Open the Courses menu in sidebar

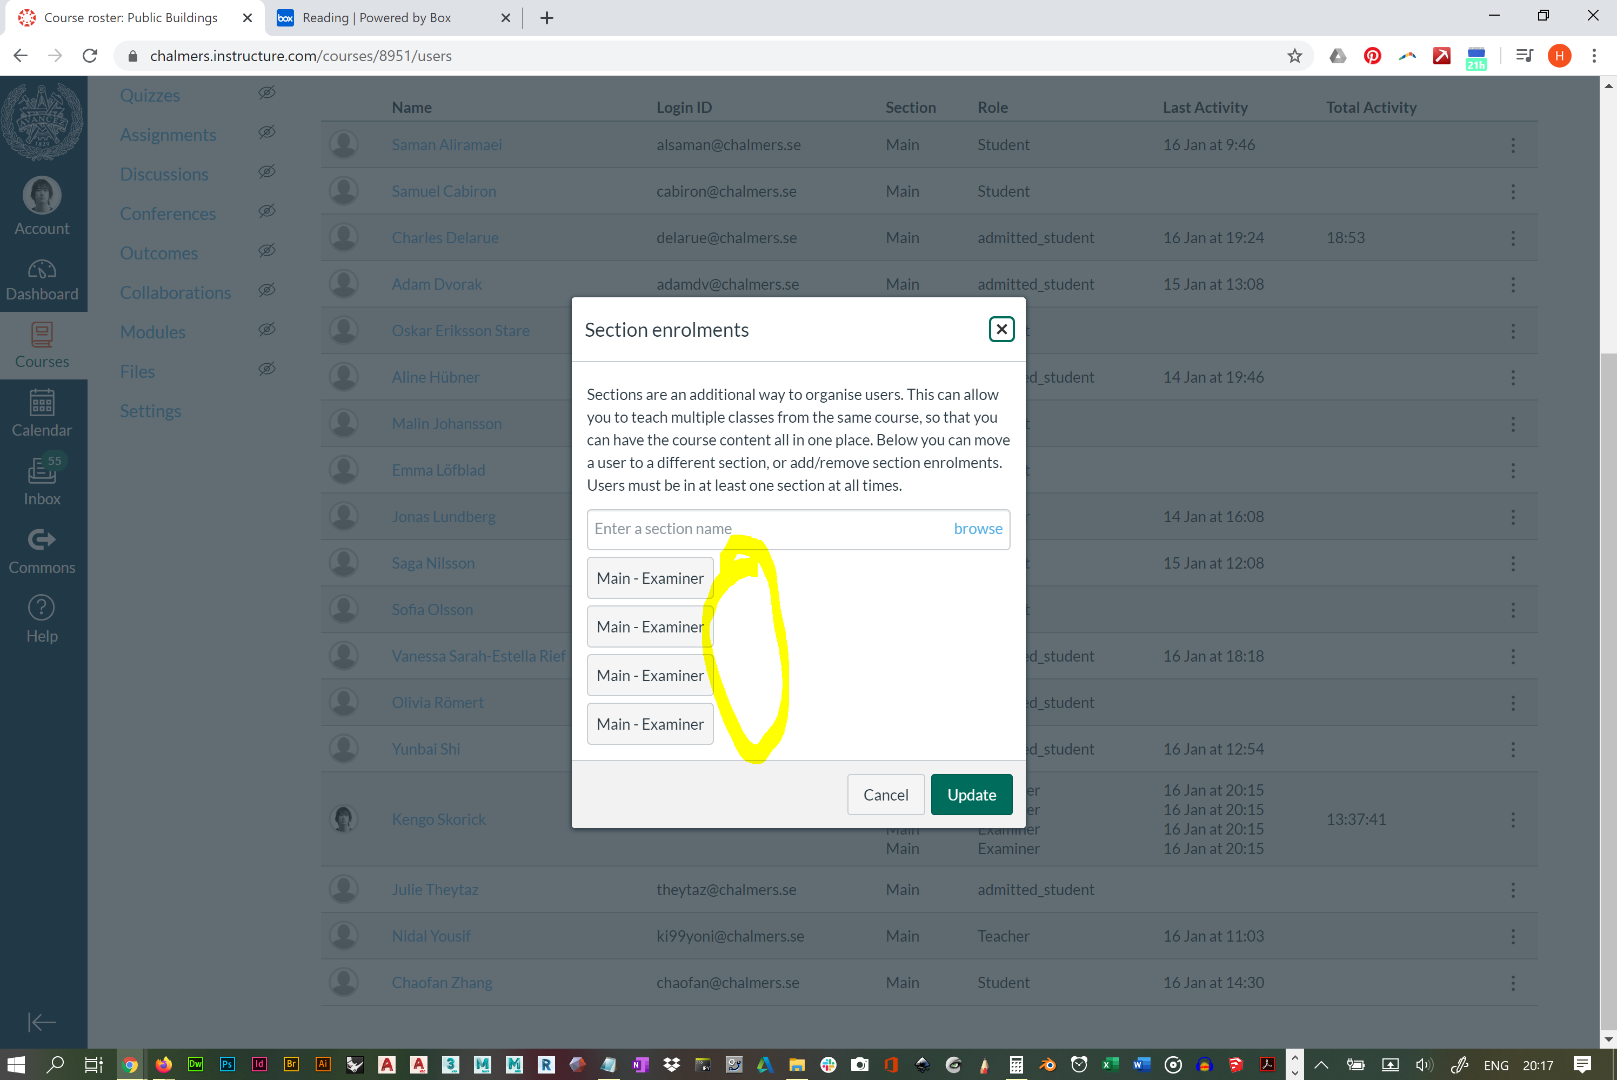tap(42, 346)
